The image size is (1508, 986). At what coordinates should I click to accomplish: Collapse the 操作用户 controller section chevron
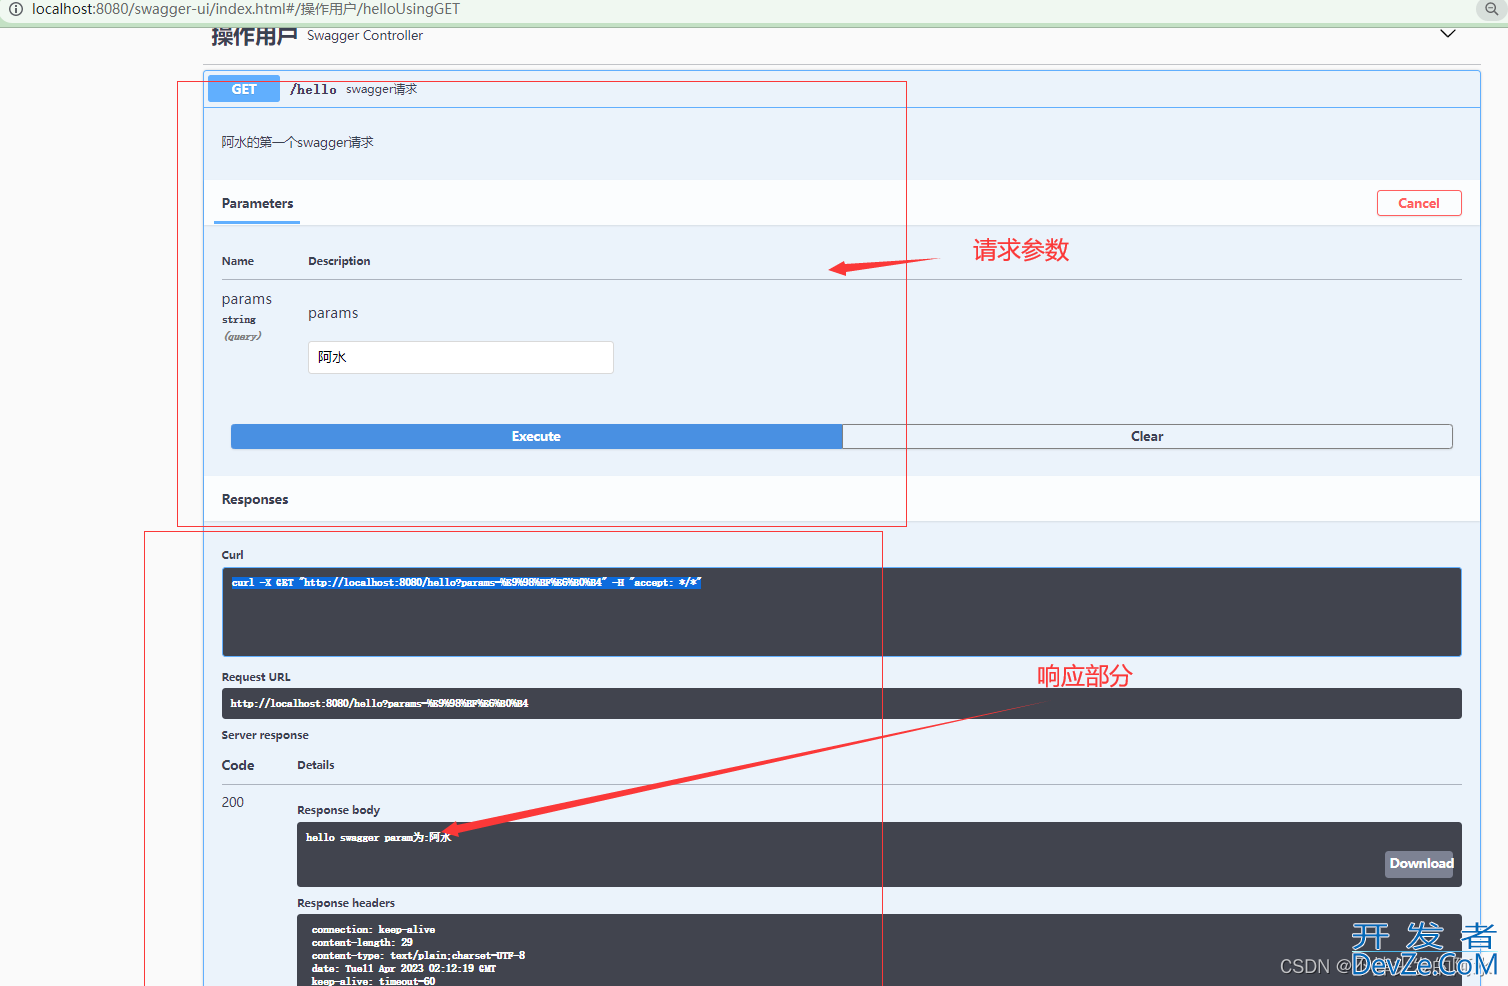[1447, 34]
